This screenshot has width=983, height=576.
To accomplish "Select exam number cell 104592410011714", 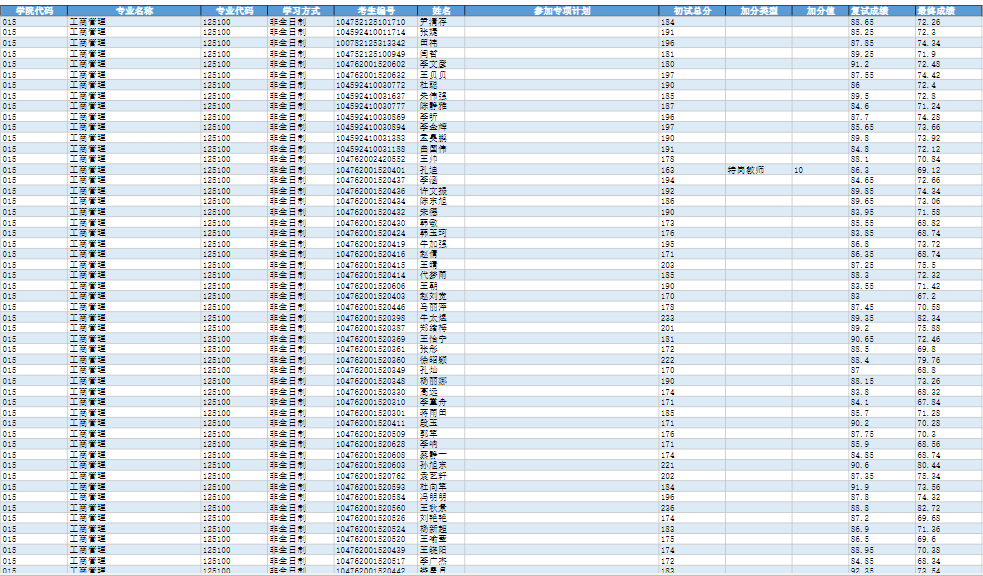I will coord(370,32).
